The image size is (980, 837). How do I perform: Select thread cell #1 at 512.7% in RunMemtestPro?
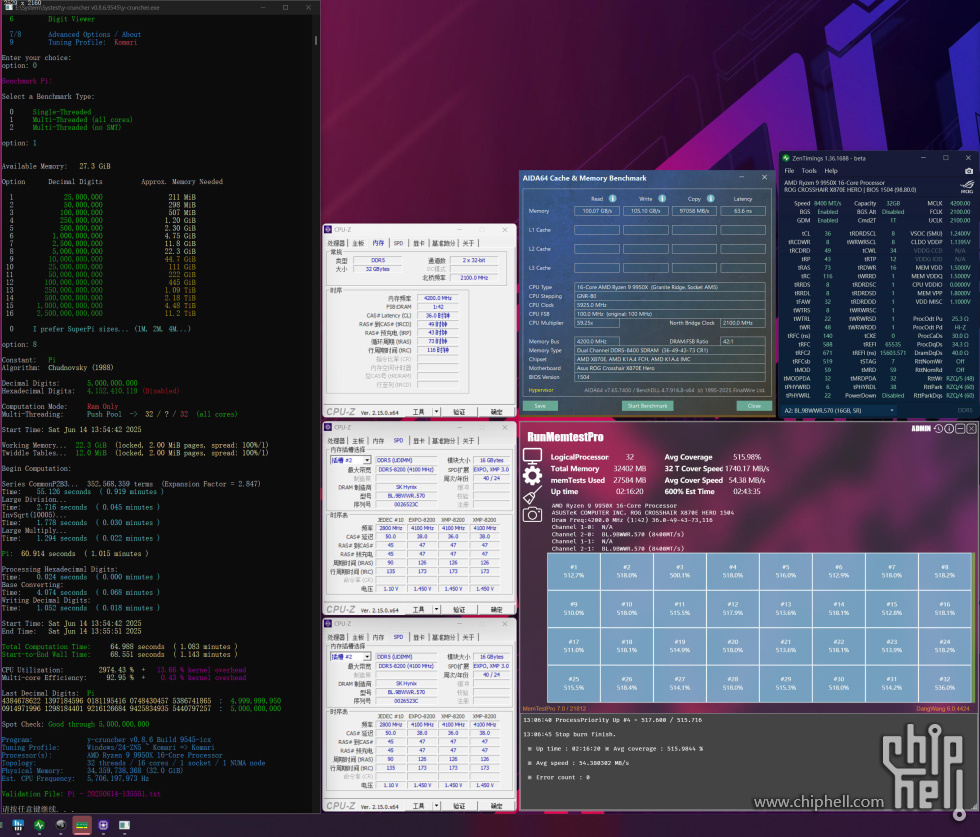click(574, 571)
